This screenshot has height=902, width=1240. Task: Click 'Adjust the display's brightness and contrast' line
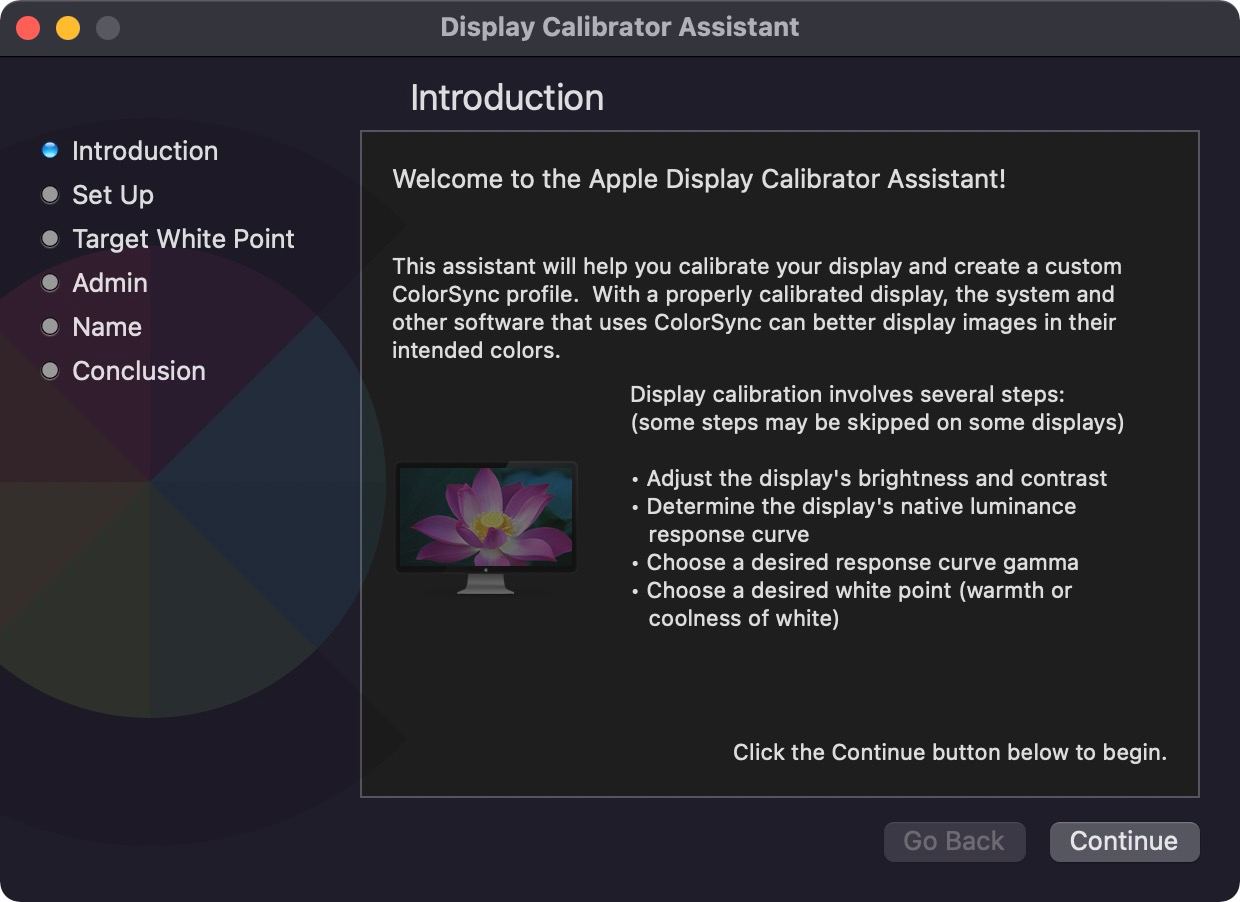point(870,478)
